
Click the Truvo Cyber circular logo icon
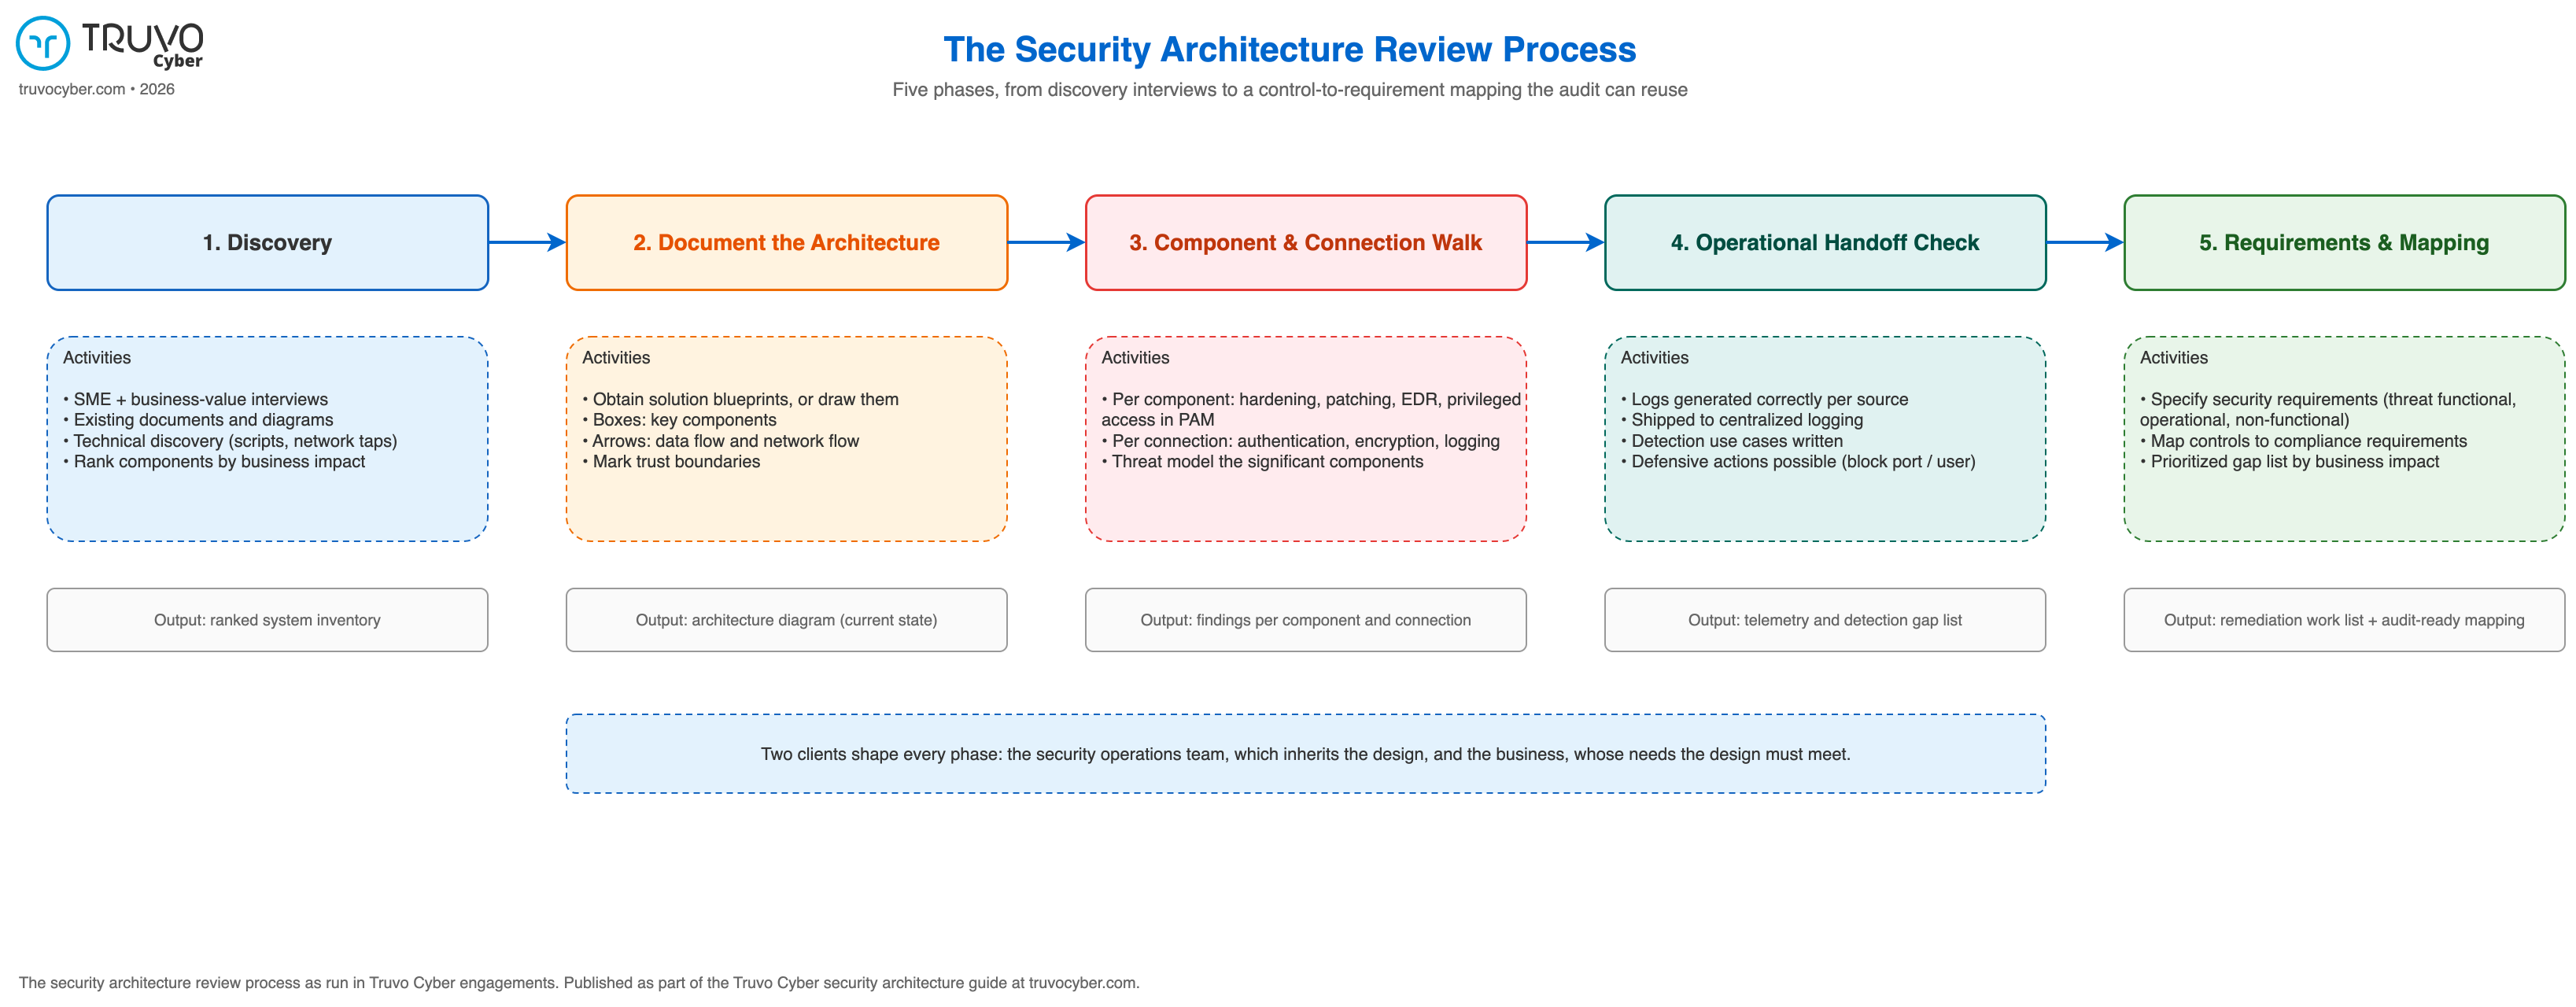pos(43,43)
